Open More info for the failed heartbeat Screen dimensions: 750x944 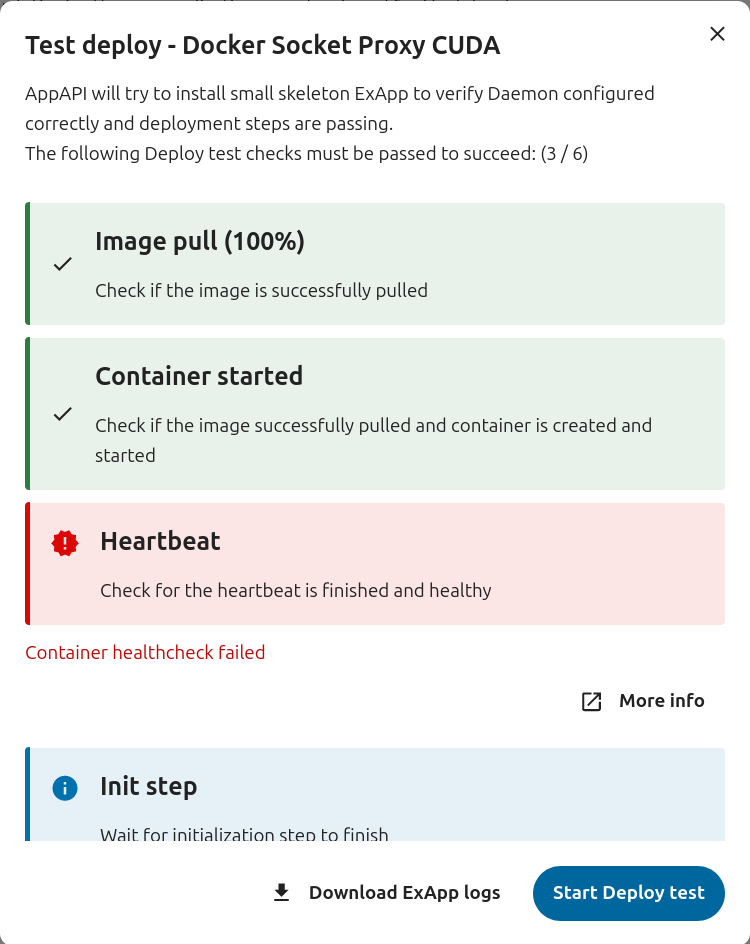[661, 701]
